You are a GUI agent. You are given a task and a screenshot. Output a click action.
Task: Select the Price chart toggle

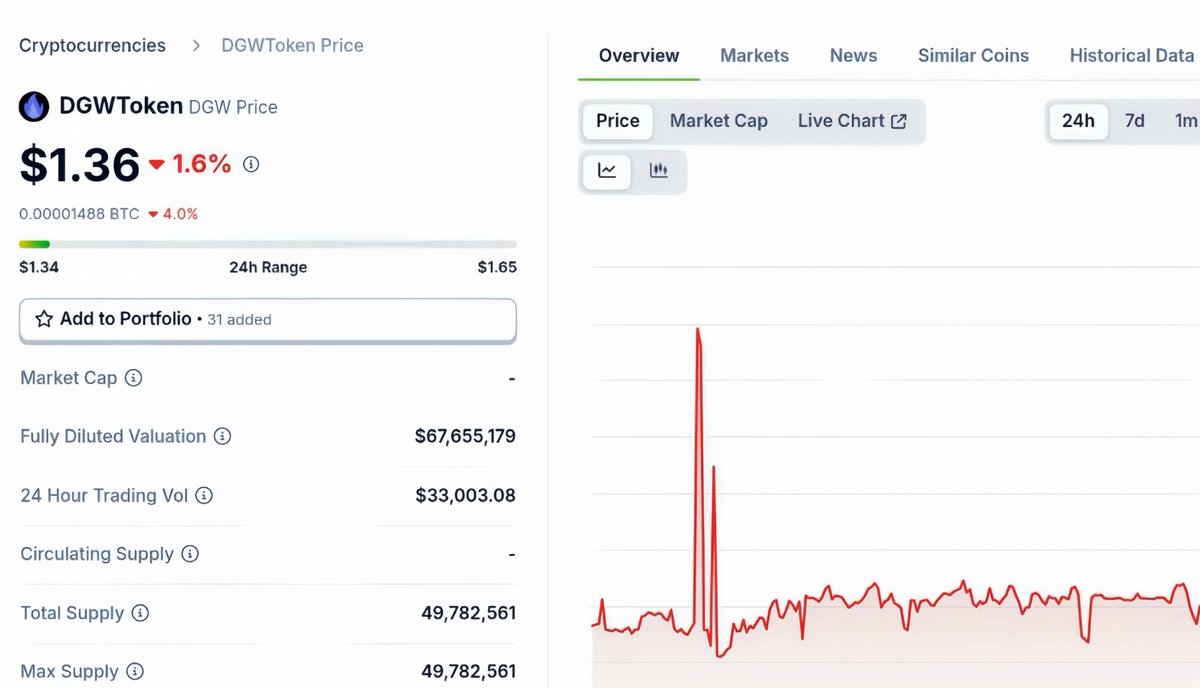pyautogui.click(x=616, y=120)
